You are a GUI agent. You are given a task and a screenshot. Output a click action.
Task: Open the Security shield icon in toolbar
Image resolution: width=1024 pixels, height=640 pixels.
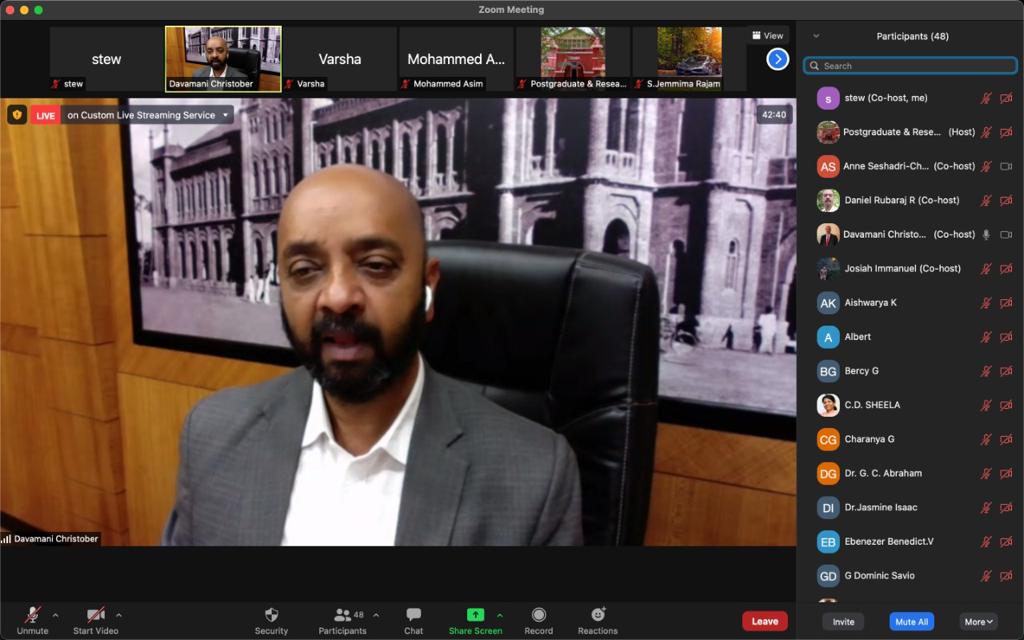(x=271, y=615)
